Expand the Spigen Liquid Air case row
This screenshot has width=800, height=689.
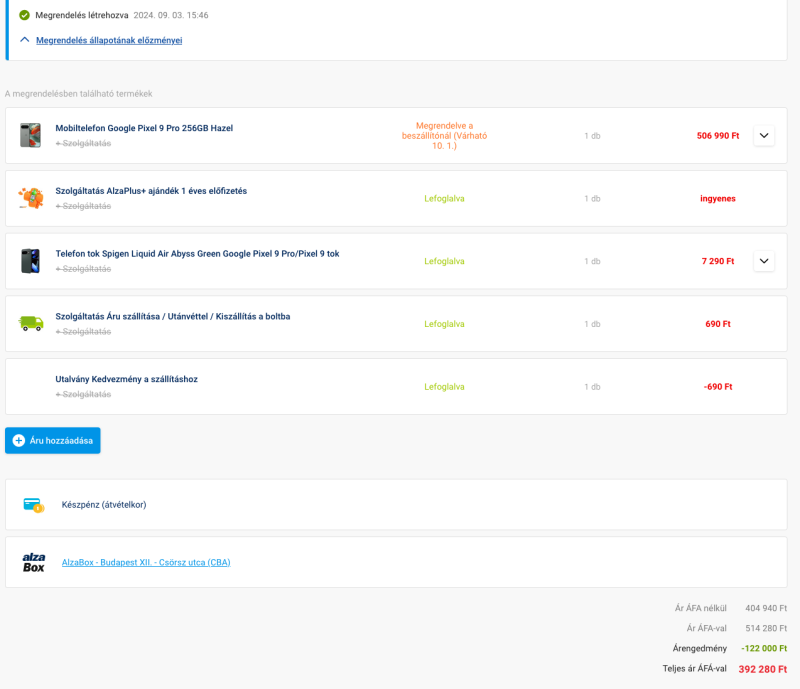pyautogui.click(x=764, y=261)
